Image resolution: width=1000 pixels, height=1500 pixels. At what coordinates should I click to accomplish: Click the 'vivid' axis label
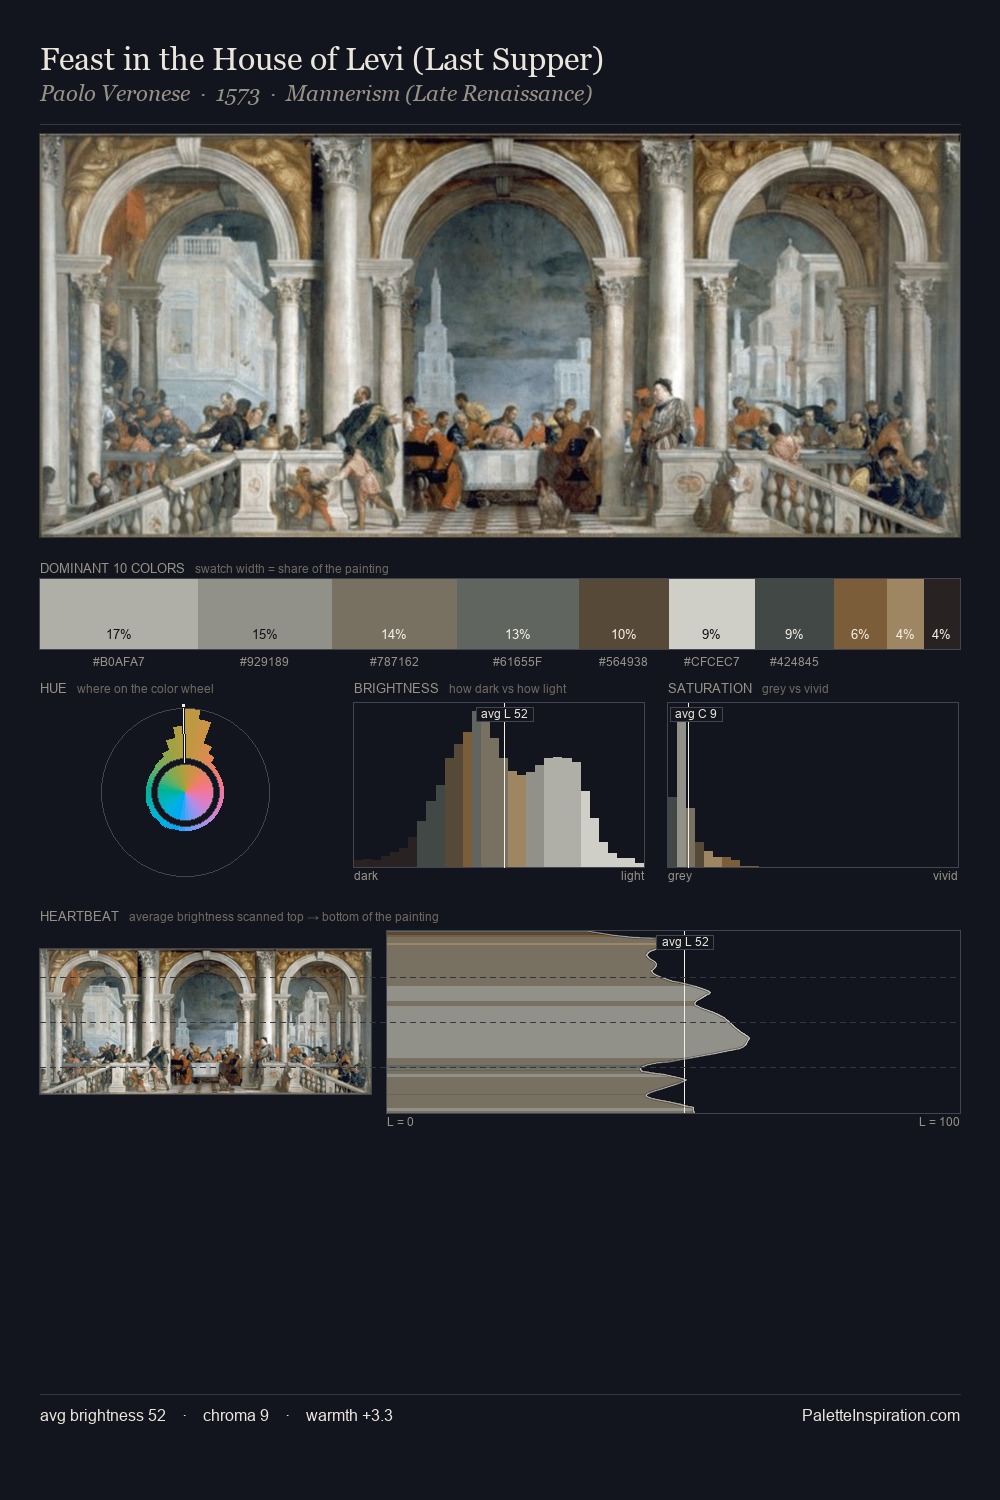tap(945, 876)
